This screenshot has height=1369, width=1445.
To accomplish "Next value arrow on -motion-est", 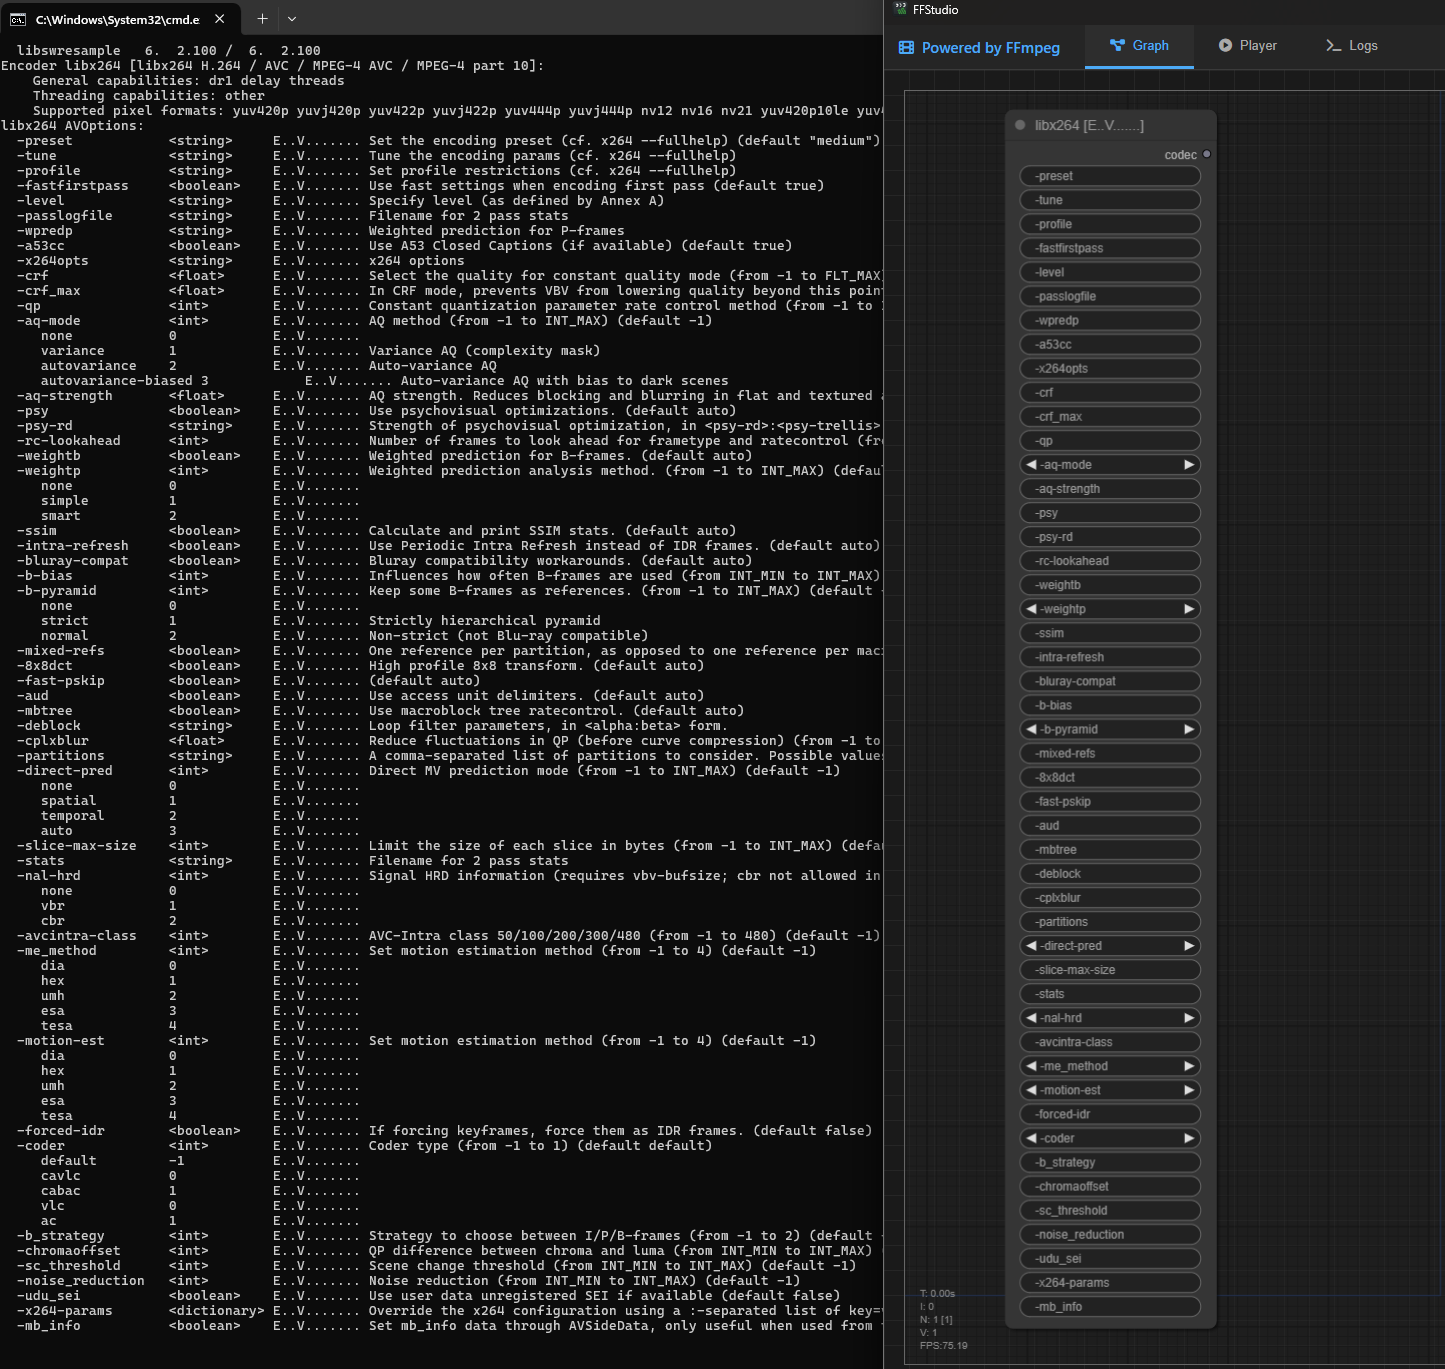I will click(x=1189, y=1090).
